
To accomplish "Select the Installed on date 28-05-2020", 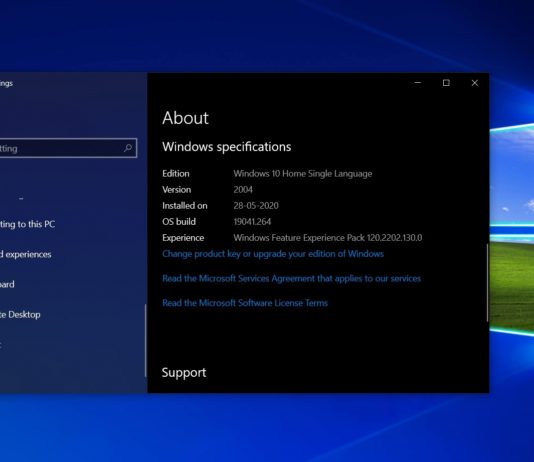I will [x=256, y=206].
